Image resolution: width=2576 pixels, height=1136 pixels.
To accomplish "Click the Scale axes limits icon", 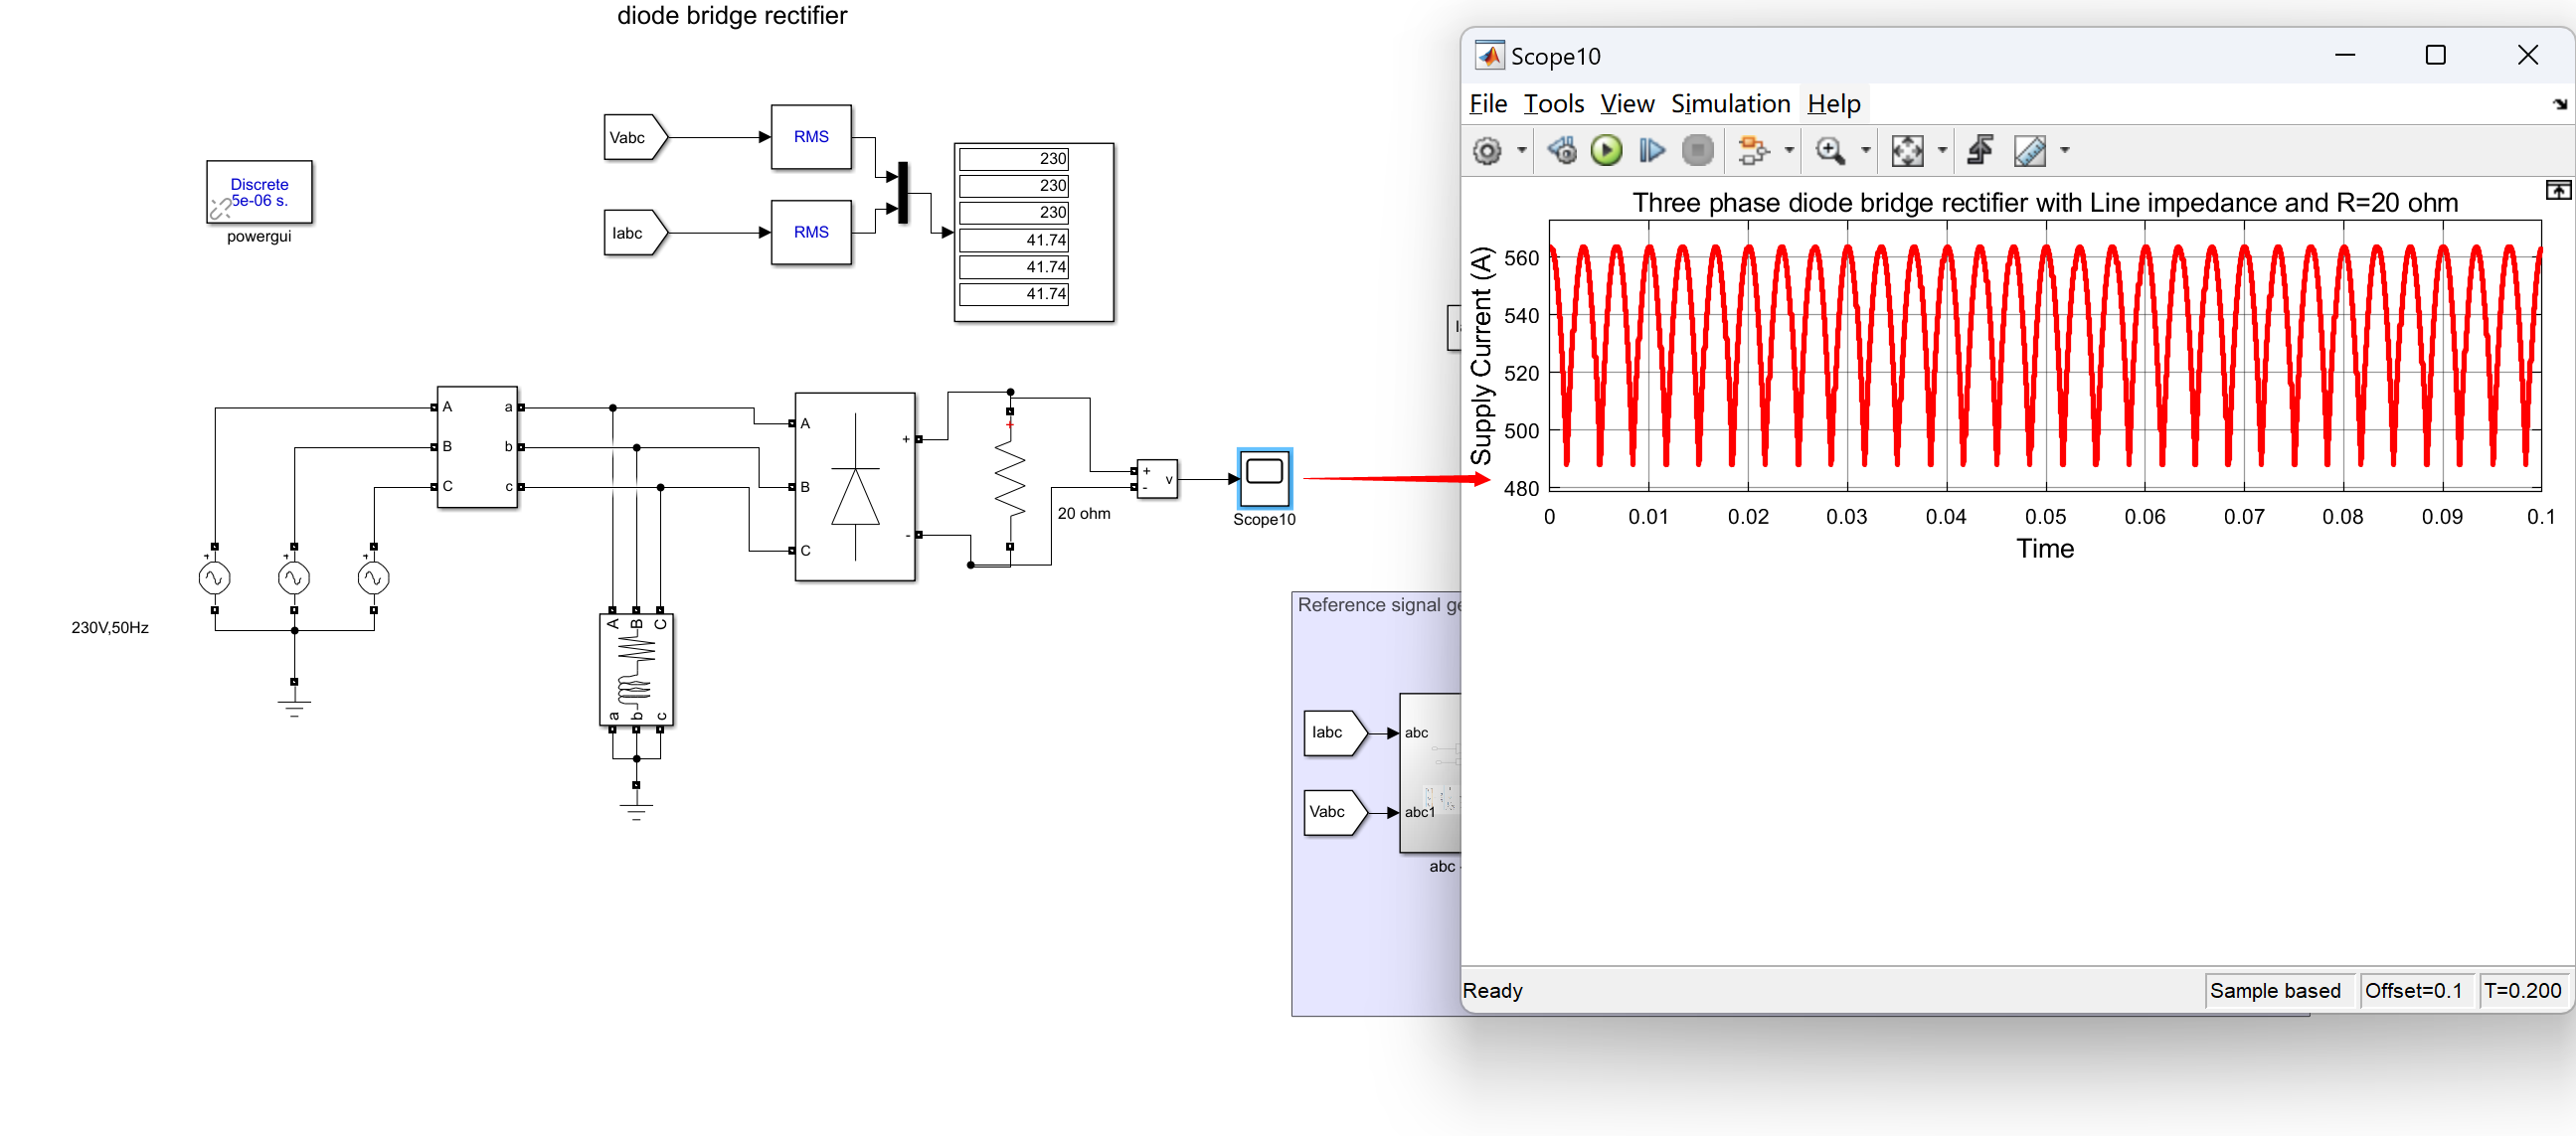I will click(x=1907, y=151).
